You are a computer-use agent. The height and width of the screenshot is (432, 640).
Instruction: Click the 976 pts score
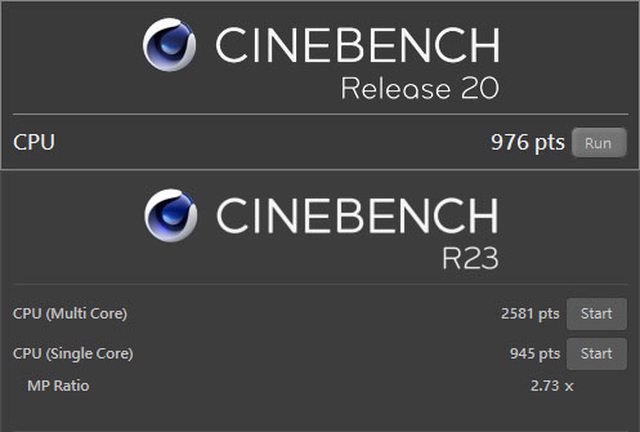(x=527, y=143)
